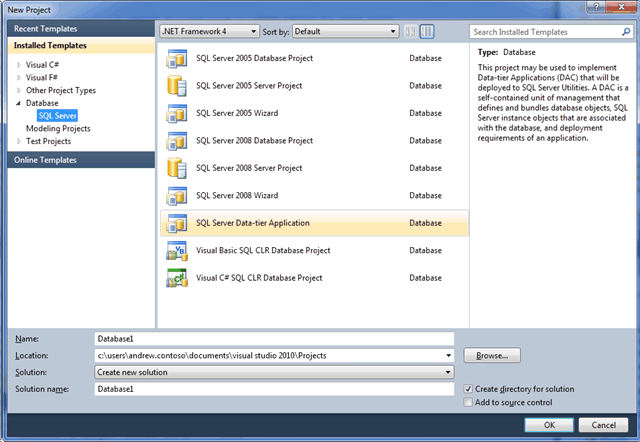The height and width of the screenshot is (442, 640).
Task: Click Test Projects label in tree
Action: pos(49,141)
